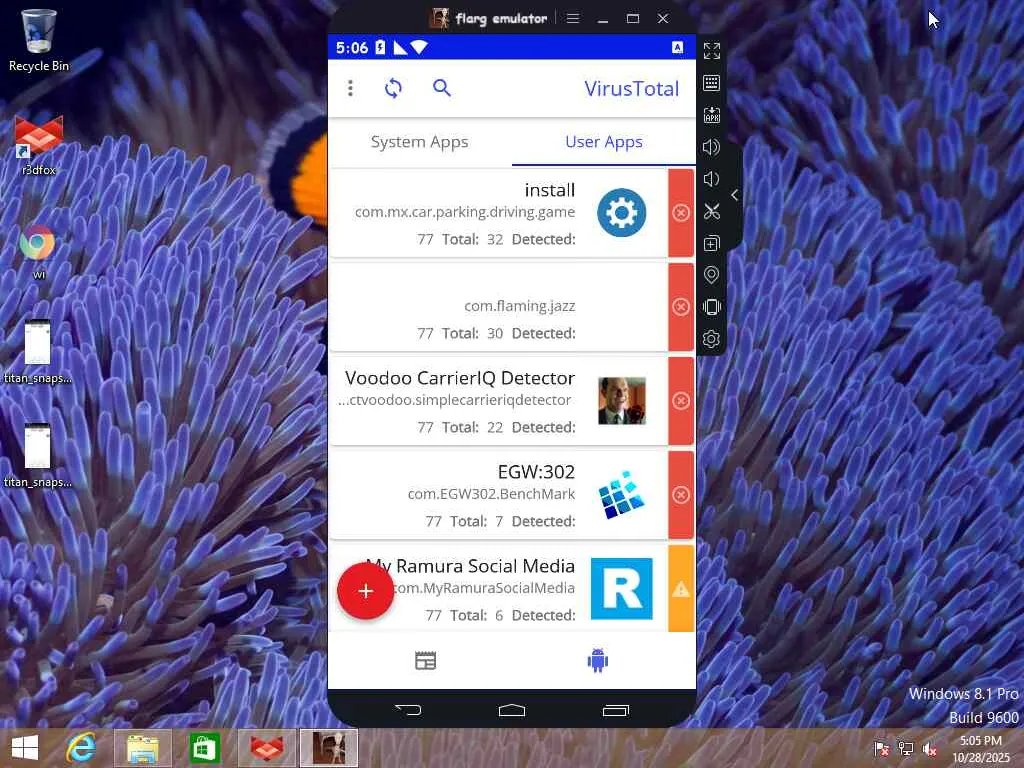Click the emulator scissors screenshot icon
The width and height of the screenshot is (1024, 768).
(x=712, y=211)
